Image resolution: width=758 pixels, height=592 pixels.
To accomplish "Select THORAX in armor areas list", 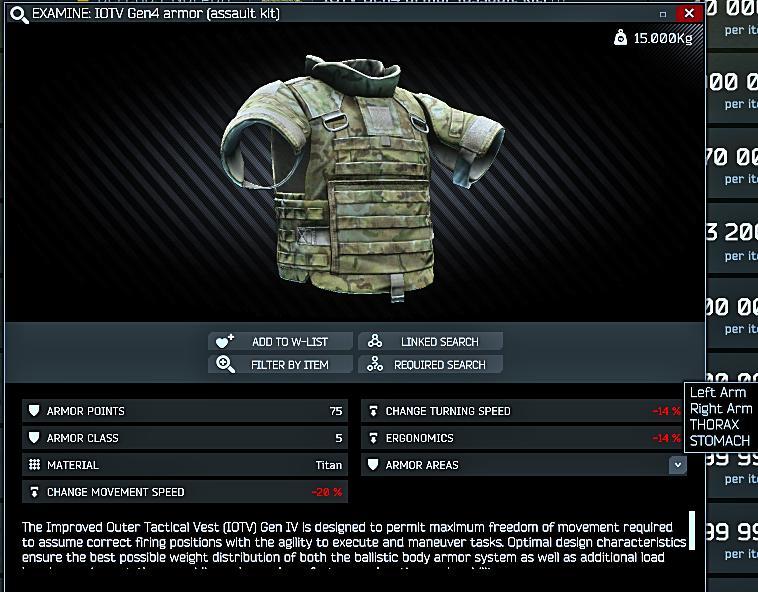I will tap(714, 425).
